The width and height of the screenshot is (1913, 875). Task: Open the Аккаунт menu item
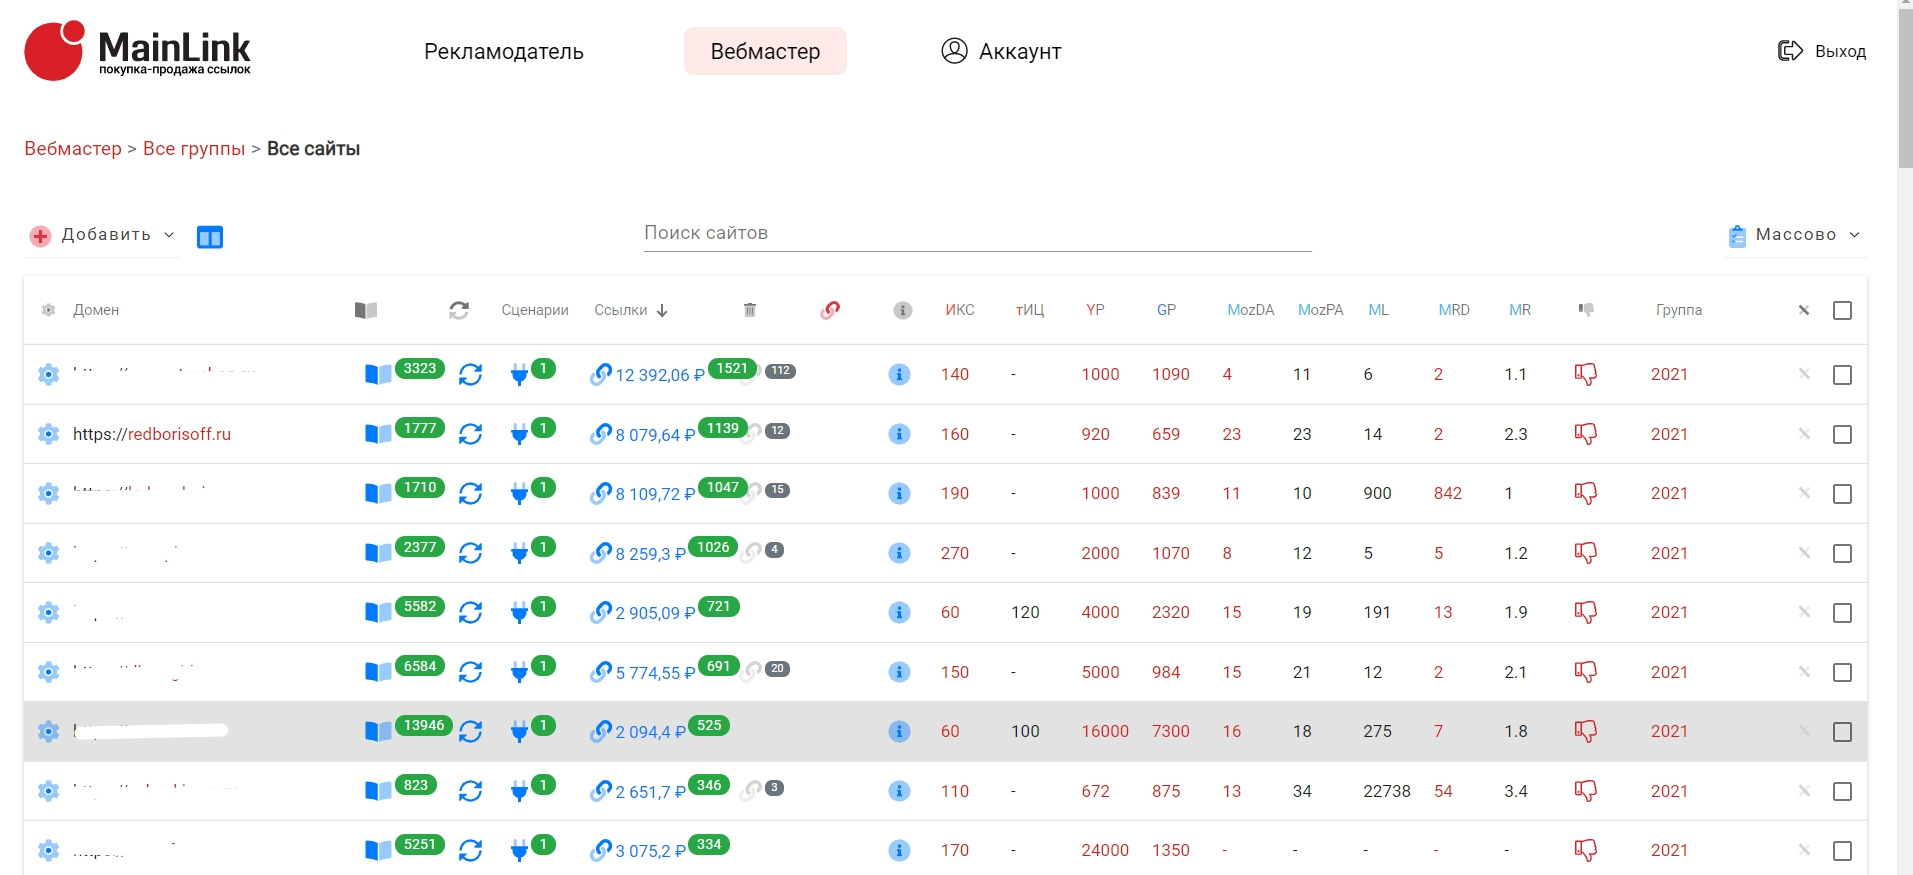[1001, 51]
